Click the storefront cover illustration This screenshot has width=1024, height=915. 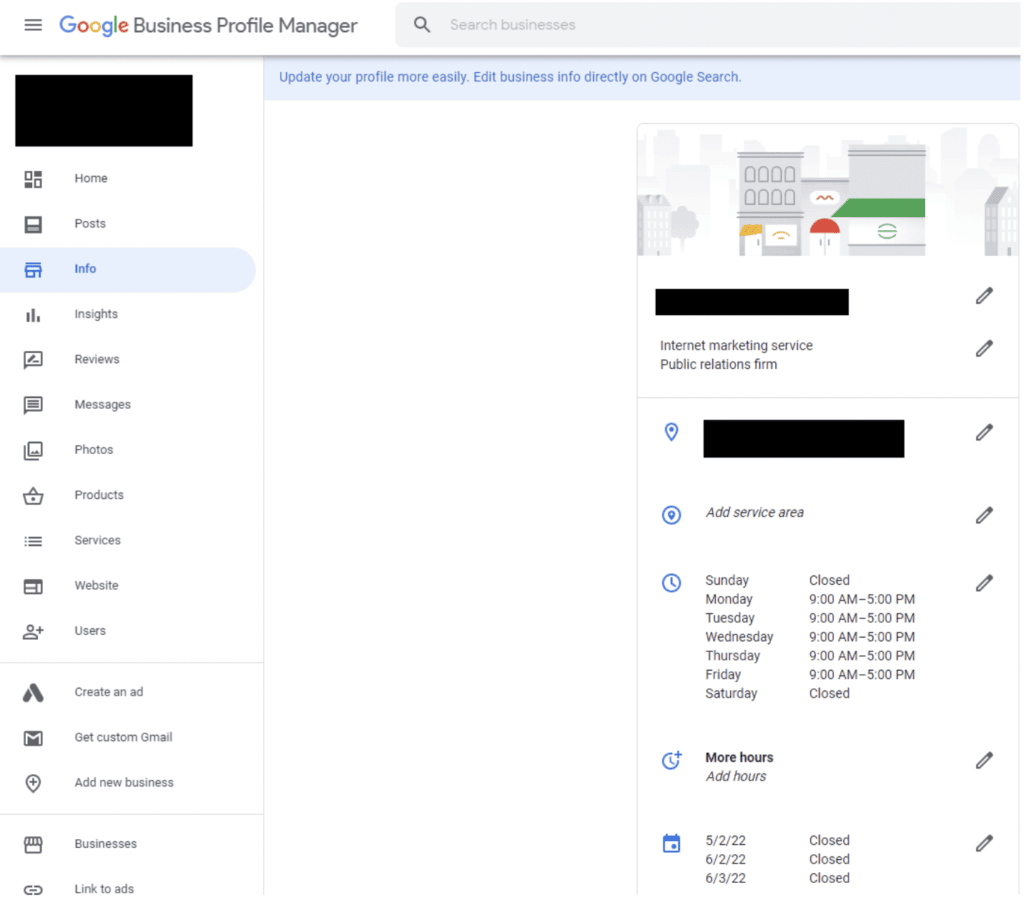point(827,190)
